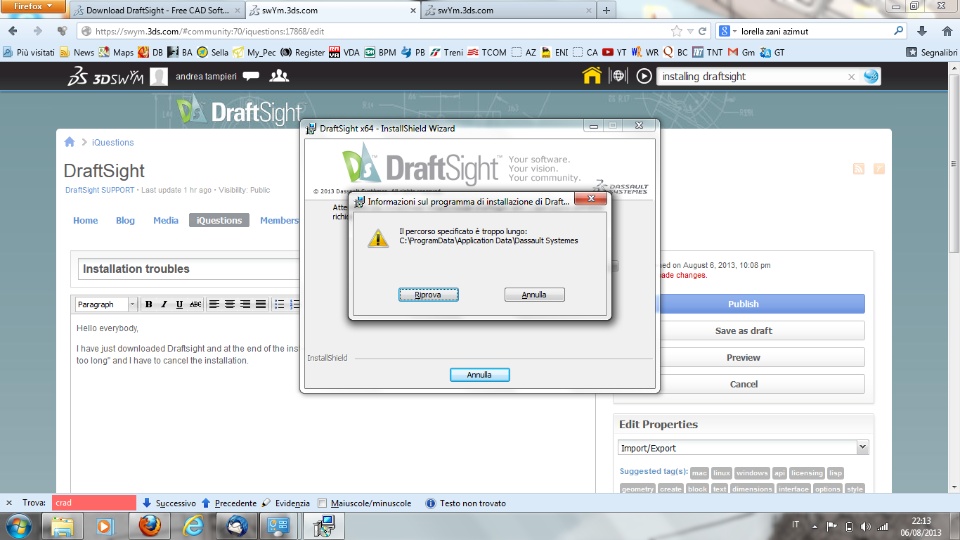Viewport: 960px width, 540px height.
Task: Click the home breadcrumb icon
Action: (69, 142)
